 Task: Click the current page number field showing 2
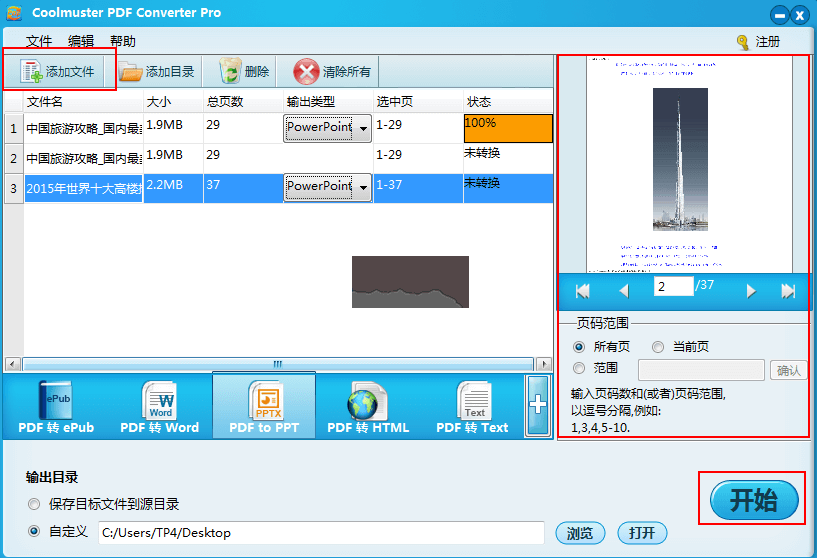click(673, 286)
